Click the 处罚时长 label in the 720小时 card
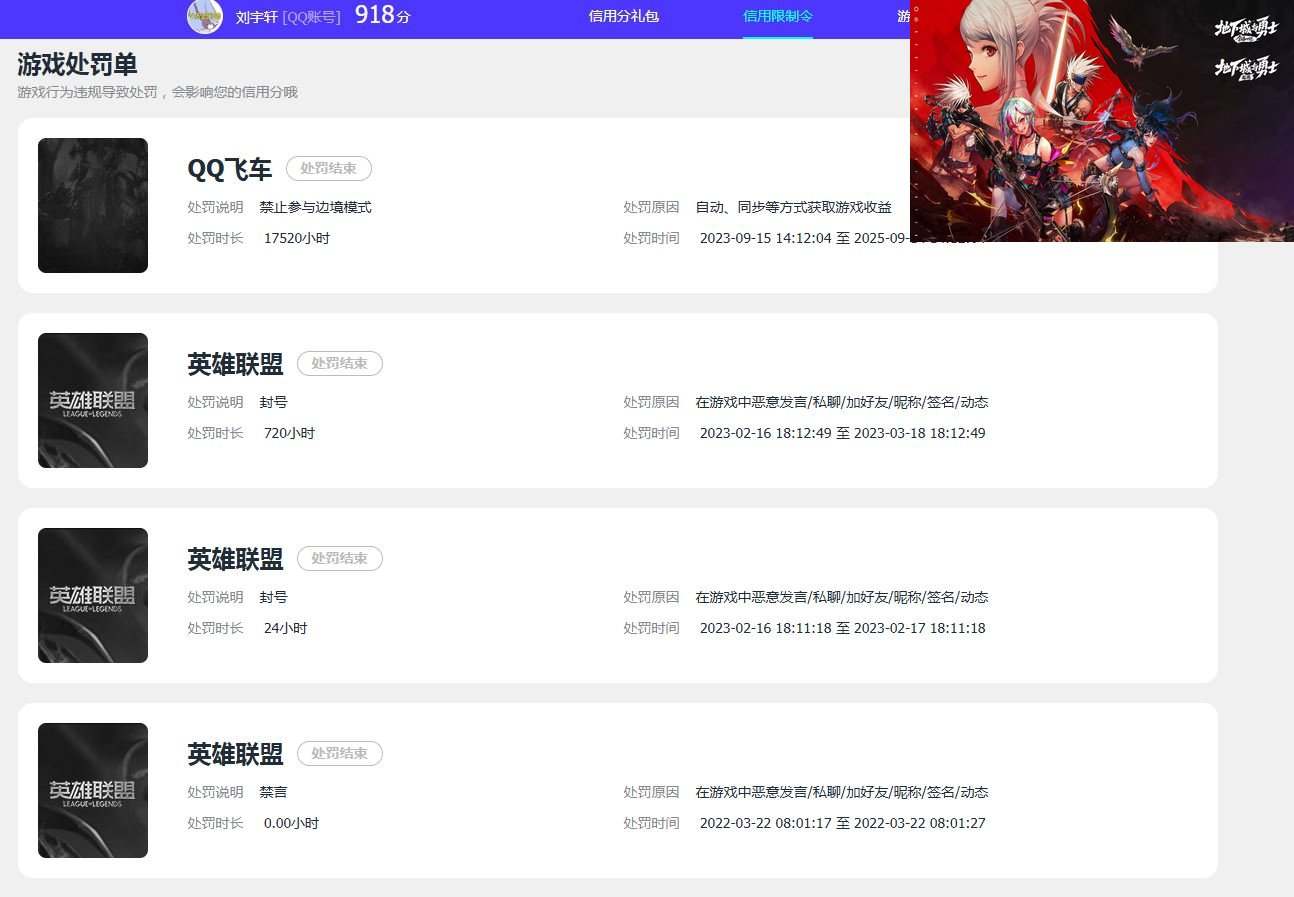 [215, 433]
